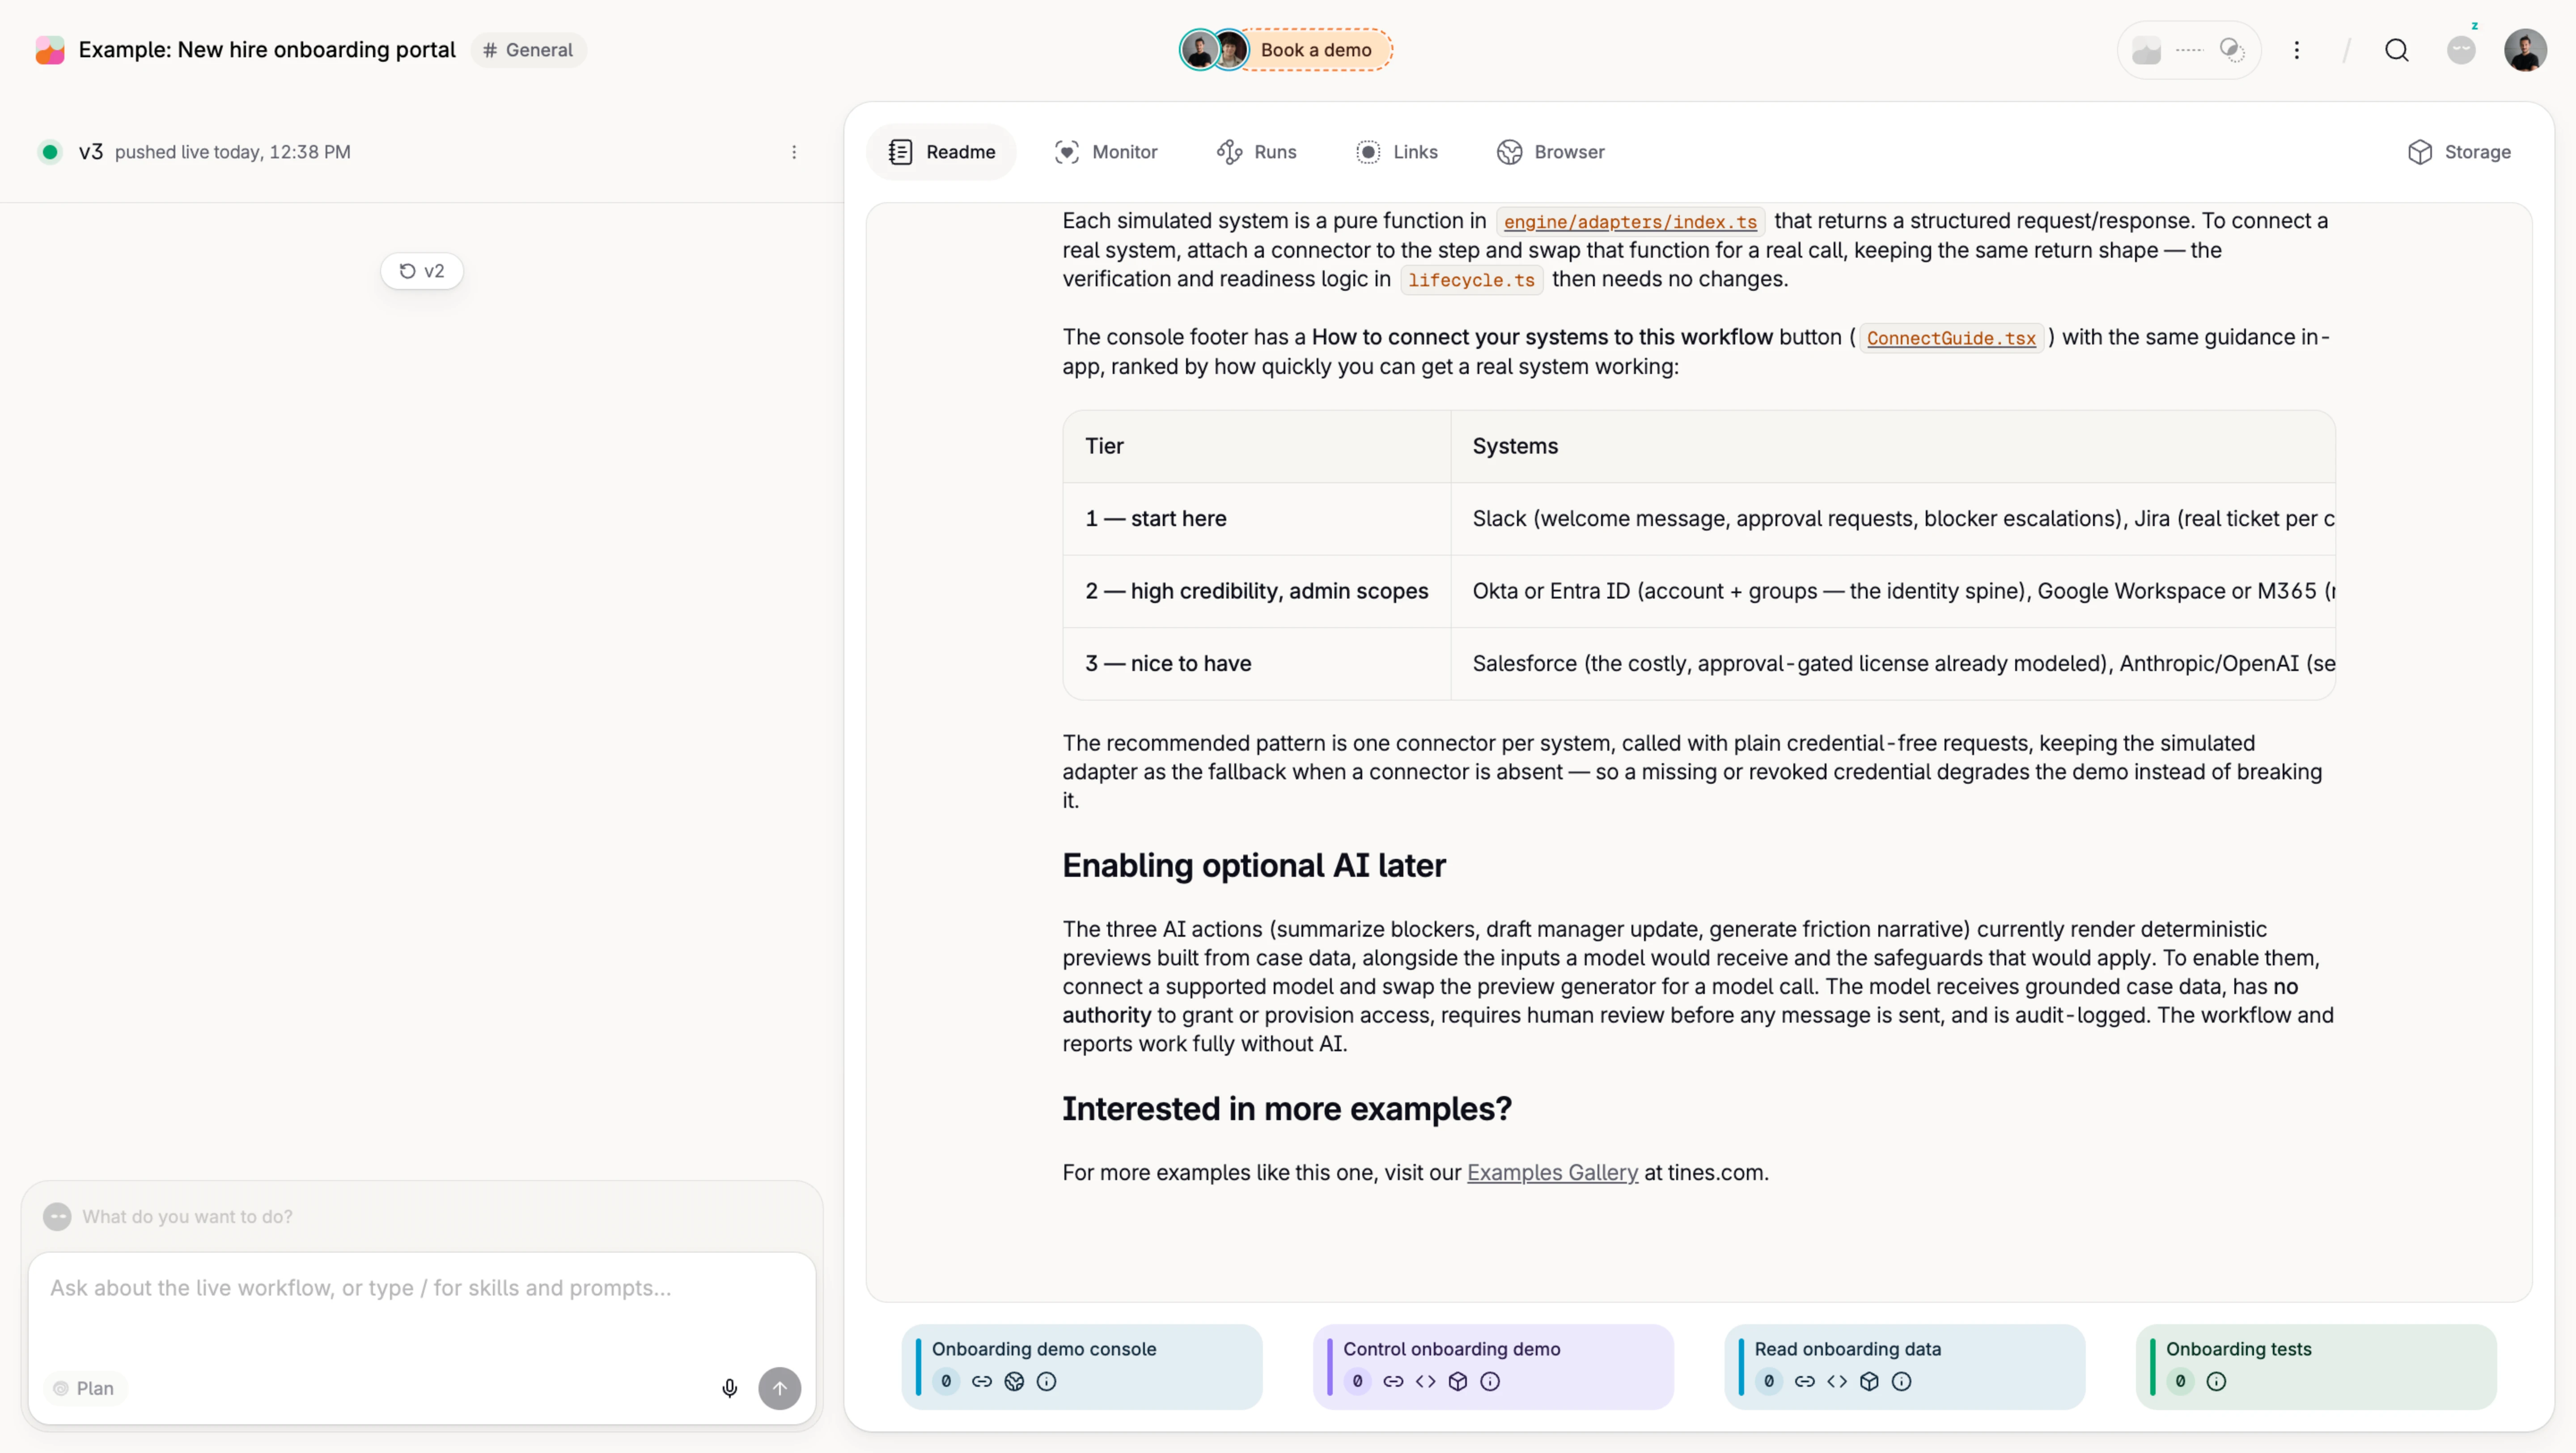
Task: Click link icon on Read onboarding data
Action: 1804,1381
